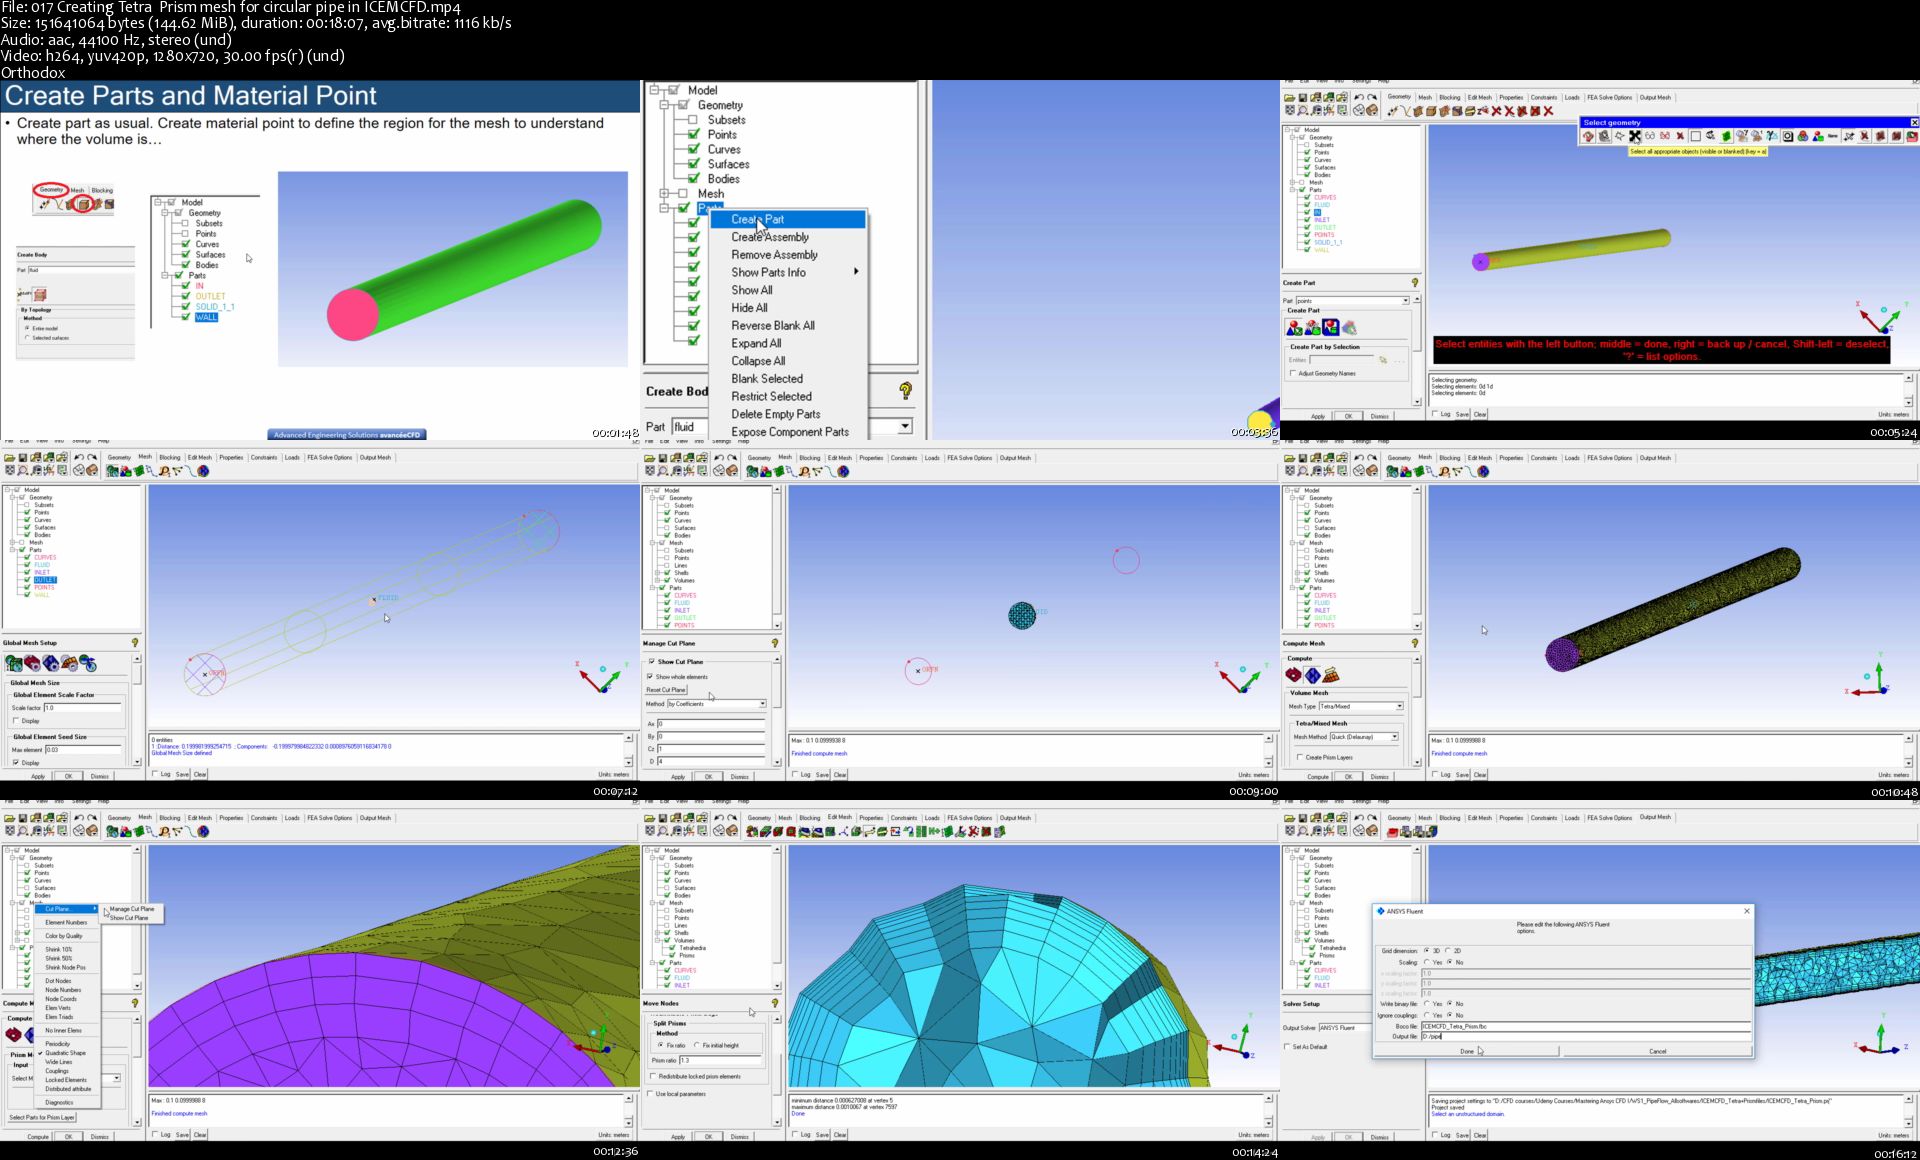
Task: Click Apply button in Create Part panel, 00:05:24
Action: point(1318,416)
